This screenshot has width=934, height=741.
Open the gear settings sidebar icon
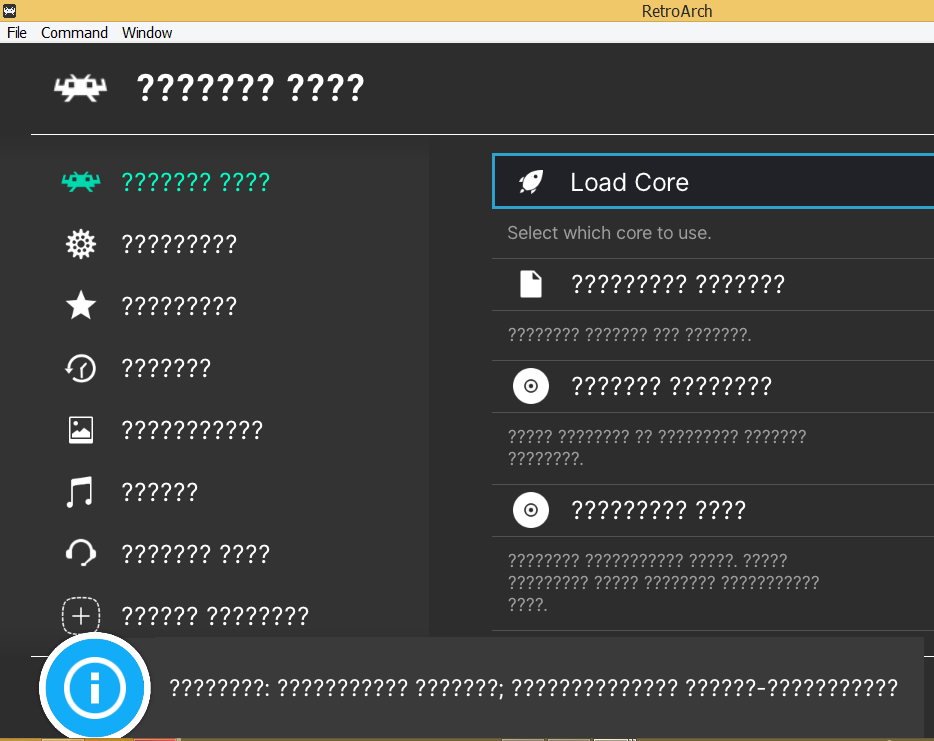(x=81, y=244)
